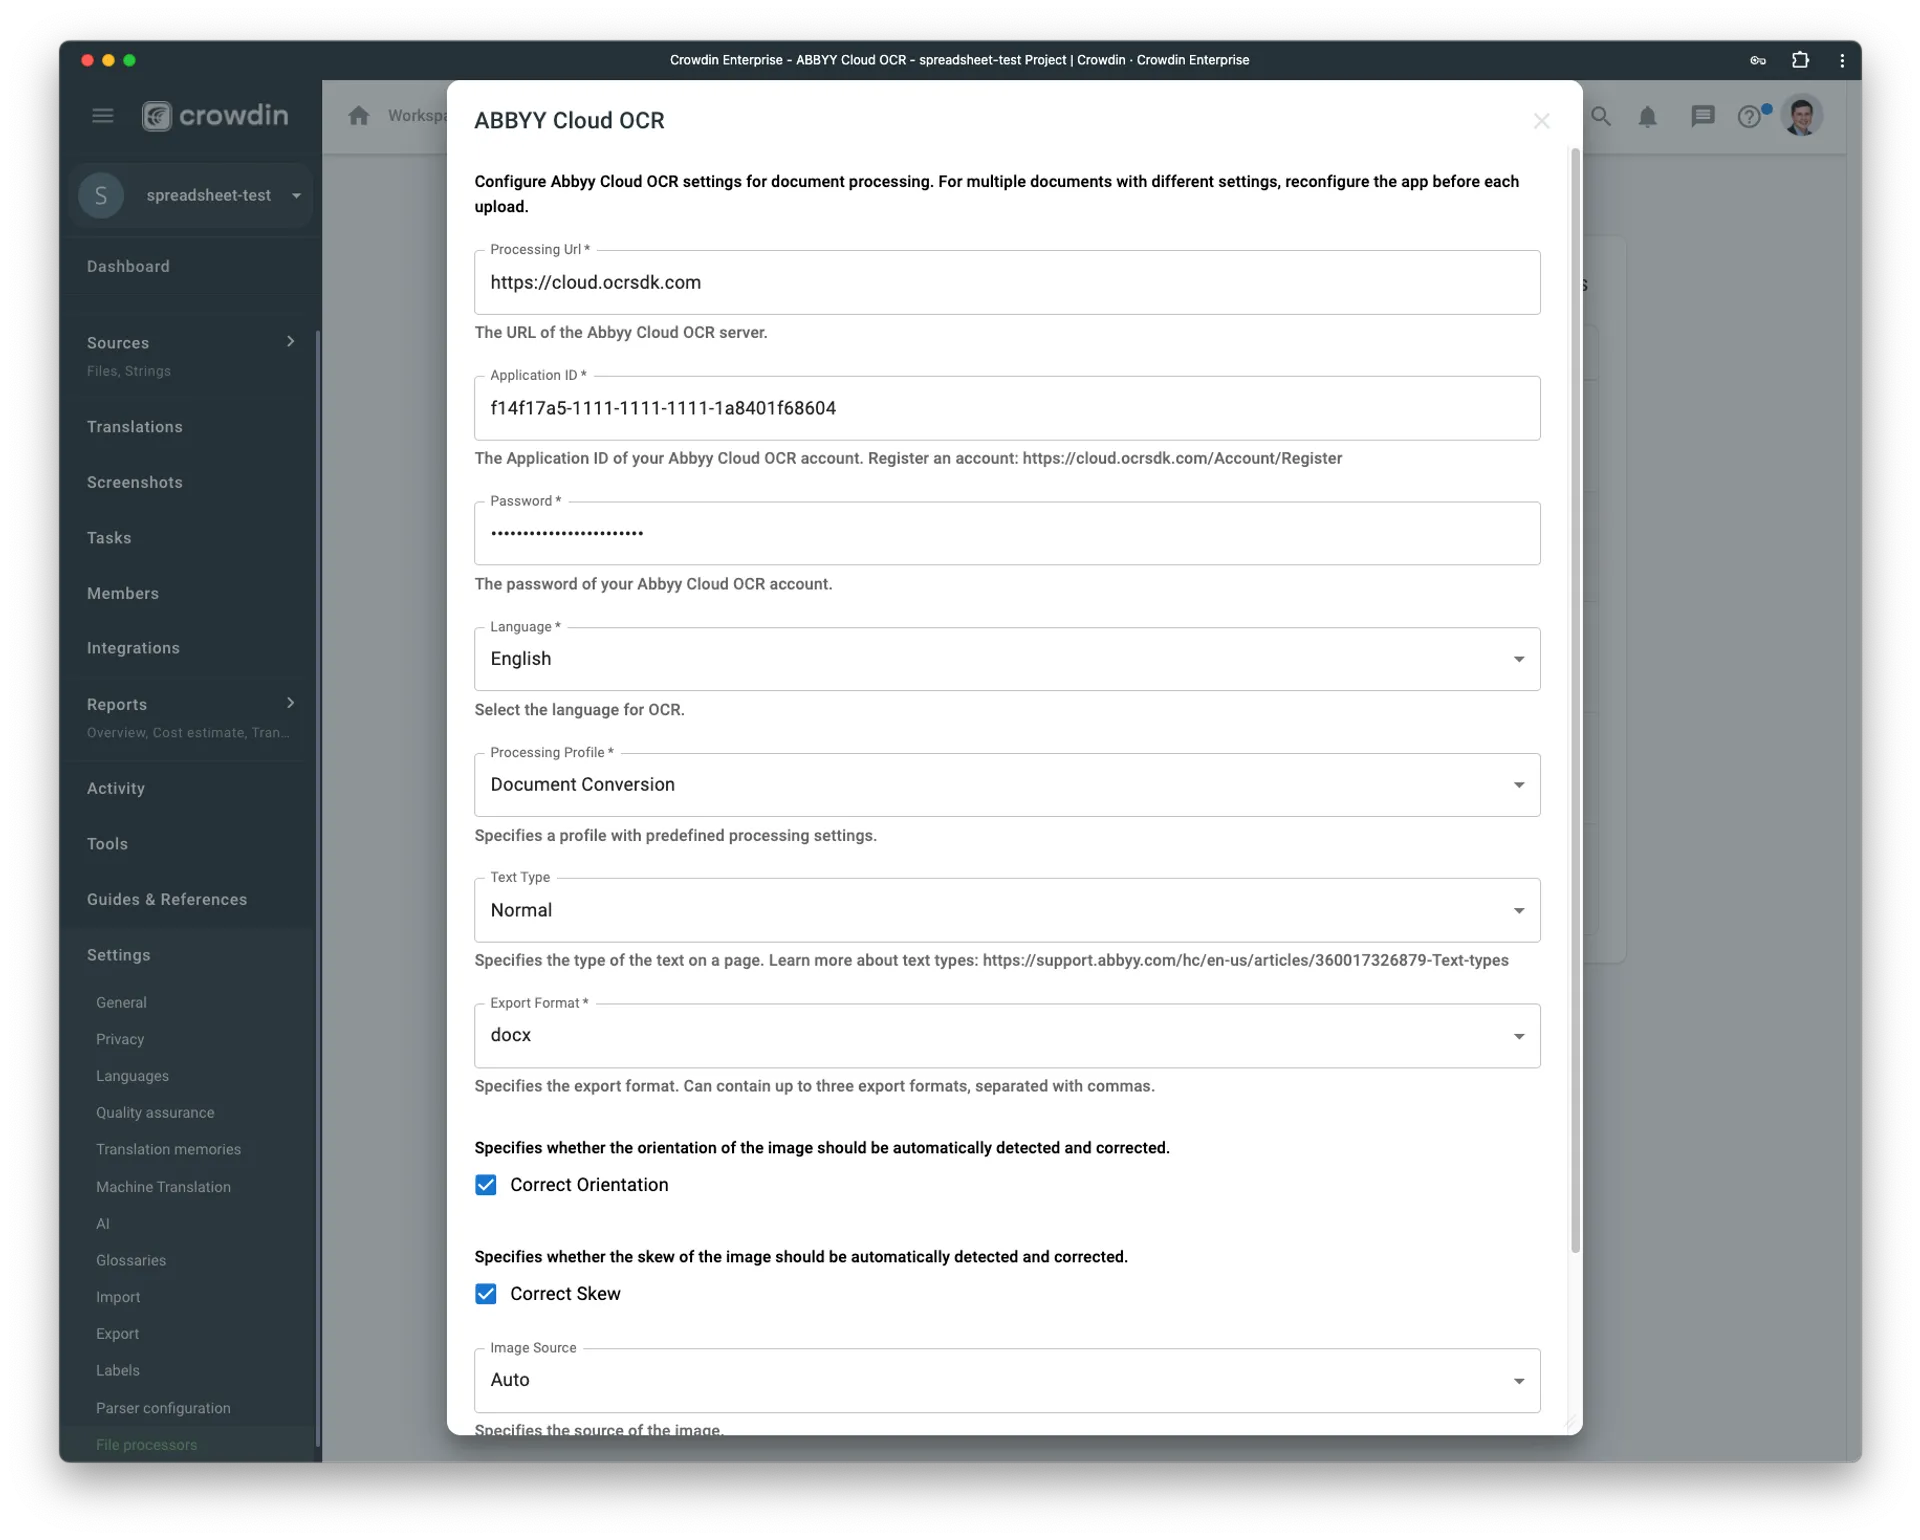
Task: Click the Processing Url input field
Action: (1007, 283)
